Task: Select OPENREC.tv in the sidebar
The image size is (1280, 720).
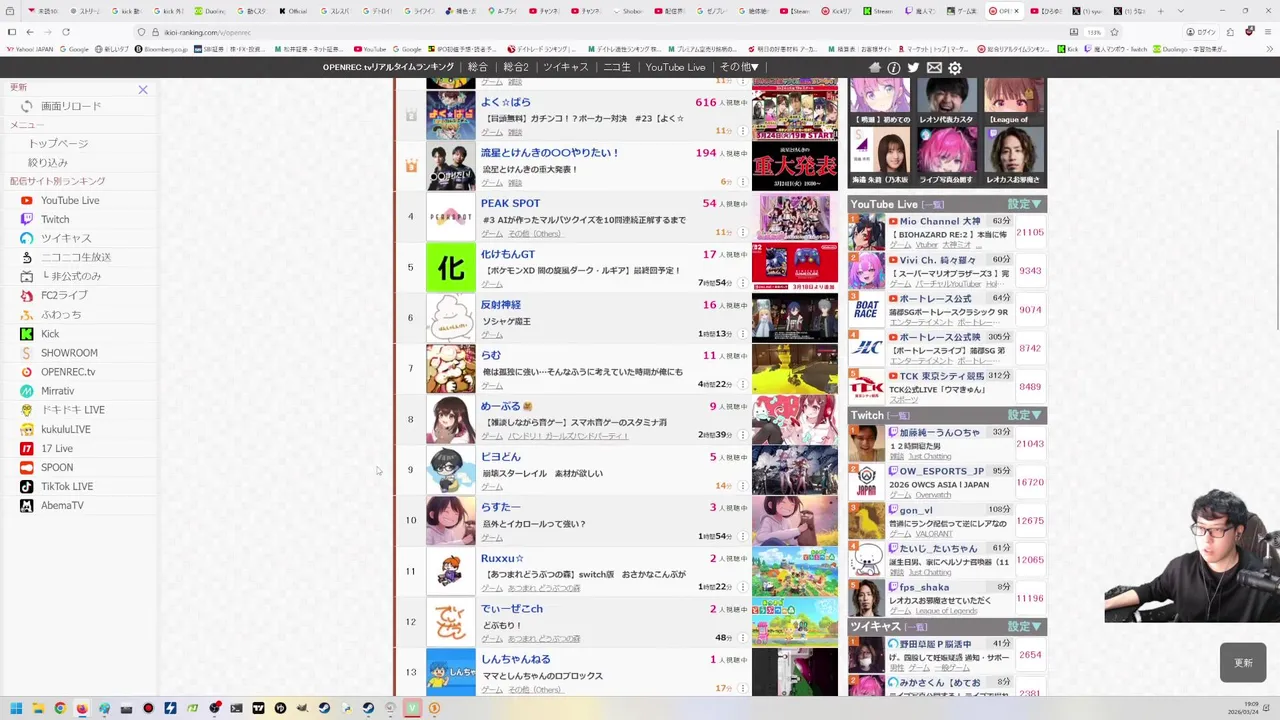Action: click(x=68, y=372)
